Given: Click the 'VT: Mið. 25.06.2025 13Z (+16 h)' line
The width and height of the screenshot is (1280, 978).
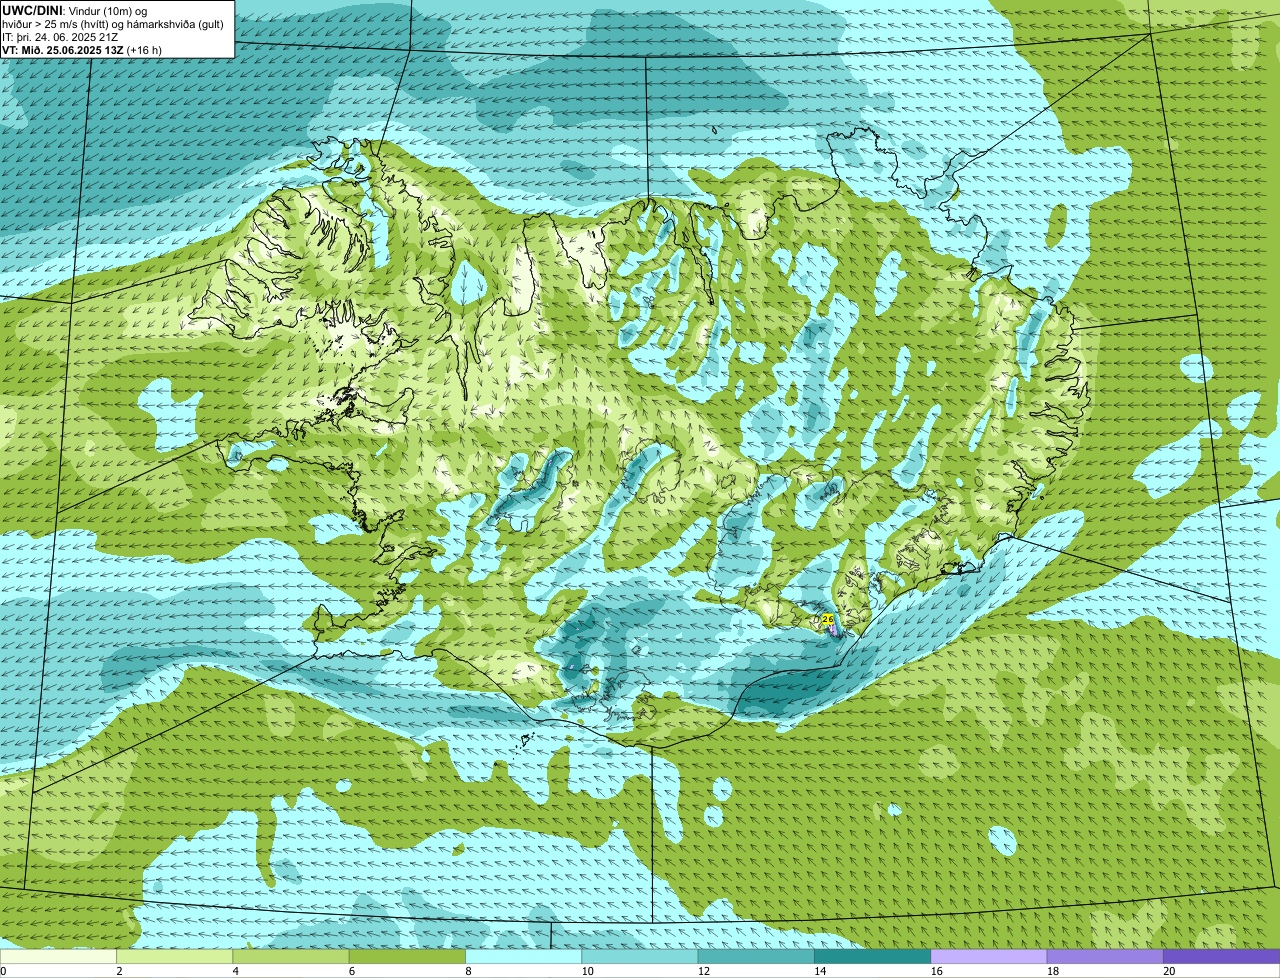Looking at the screenshot, I should click(x=82, y=50).
